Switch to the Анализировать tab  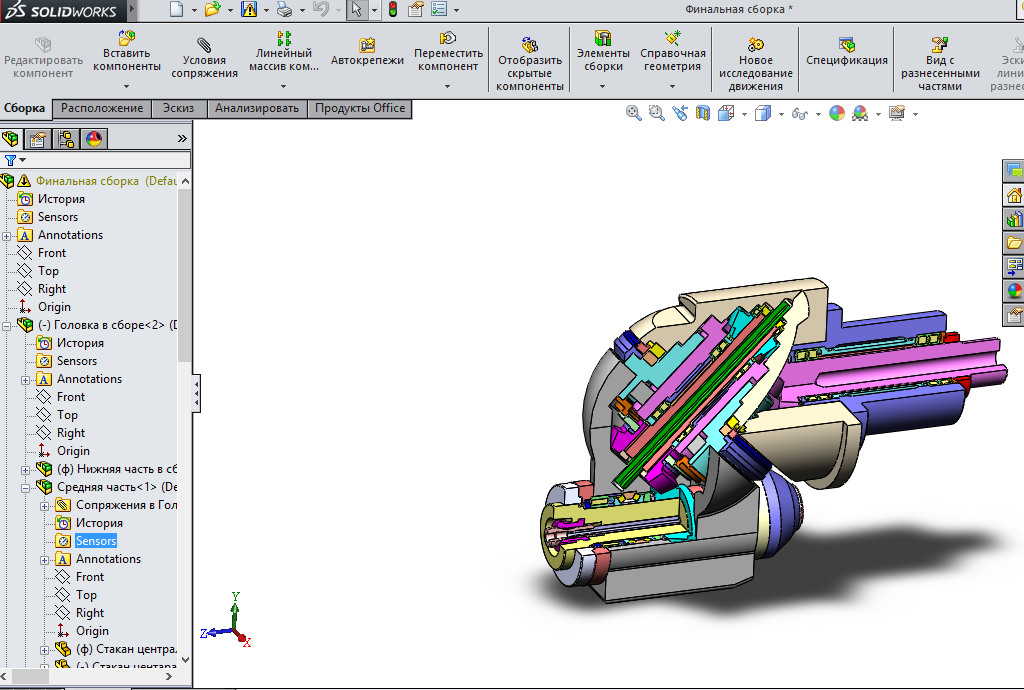tap(257, 108)
